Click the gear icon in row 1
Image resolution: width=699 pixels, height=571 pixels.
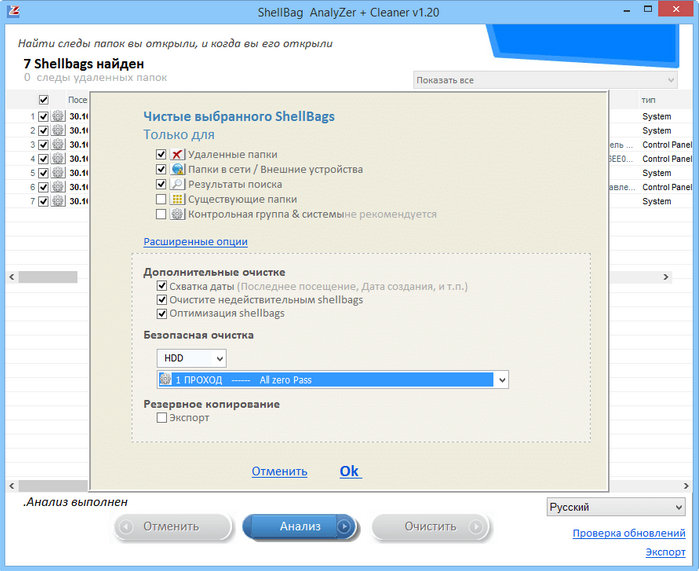pos(58,116)
